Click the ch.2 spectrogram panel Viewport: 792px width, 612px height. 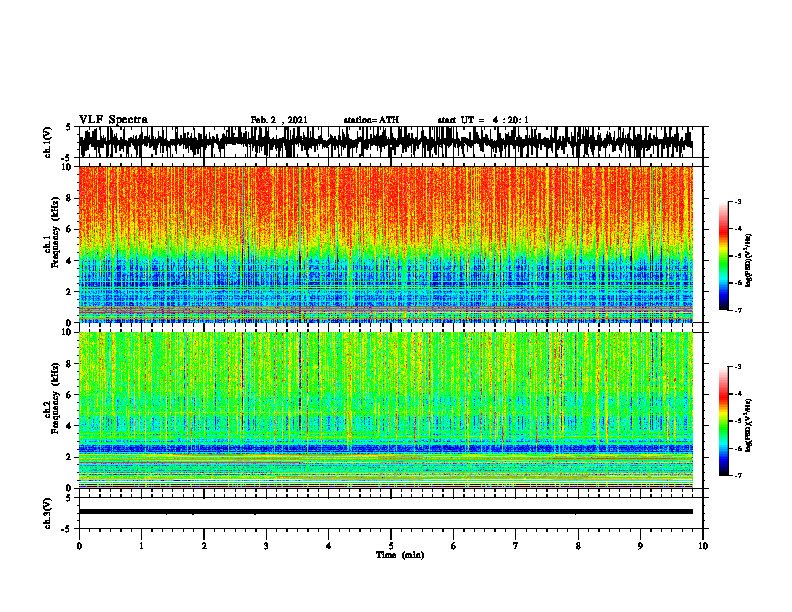[x=385, y=410]
